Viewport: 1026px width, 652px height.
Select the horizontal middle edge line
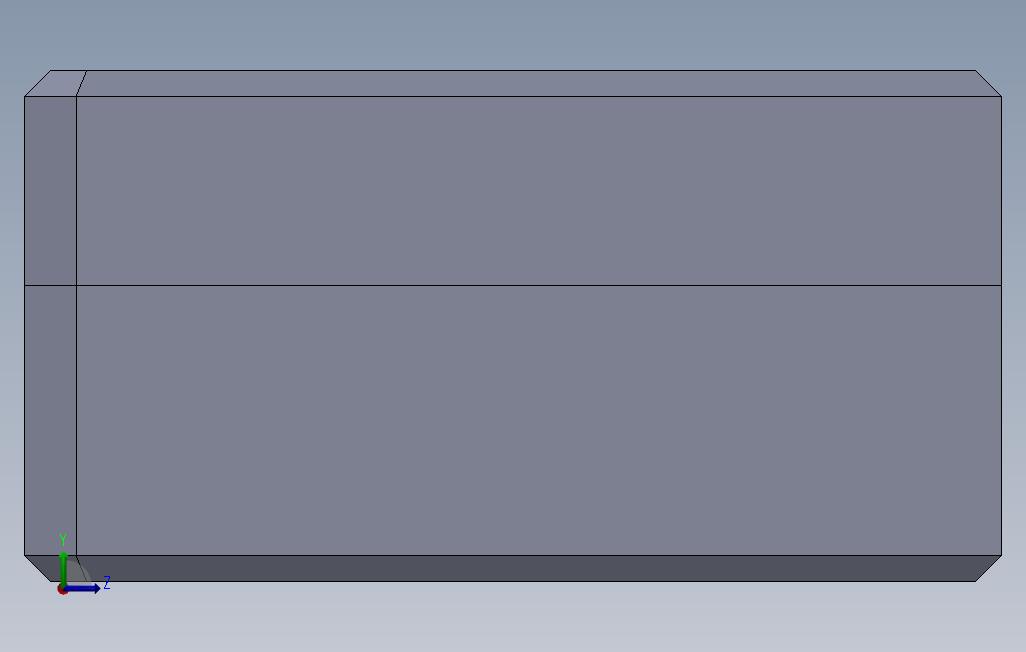[x=513, y=285]
